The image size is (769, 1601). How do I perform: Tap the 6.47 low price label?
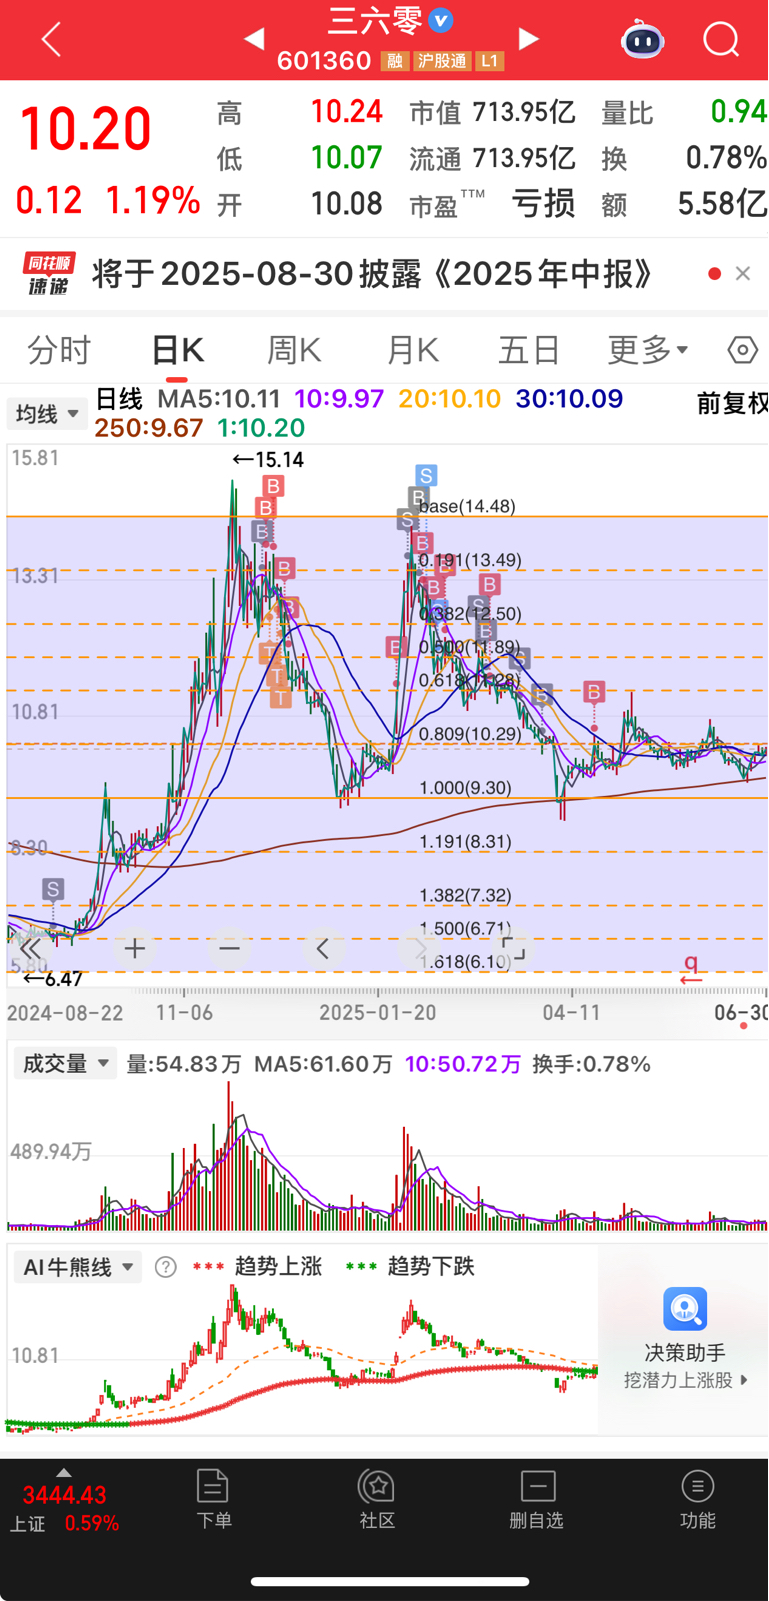[x=53, y=979]
